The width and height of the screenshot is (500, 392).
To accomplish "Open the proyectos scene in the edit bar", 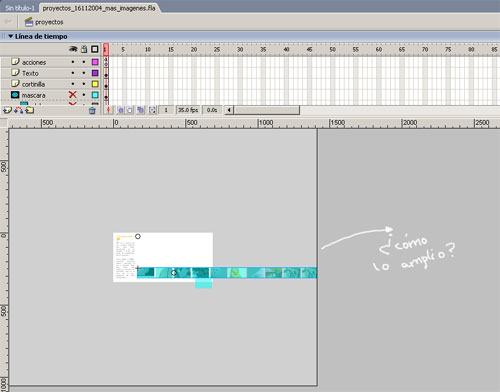I will point(44,22).
